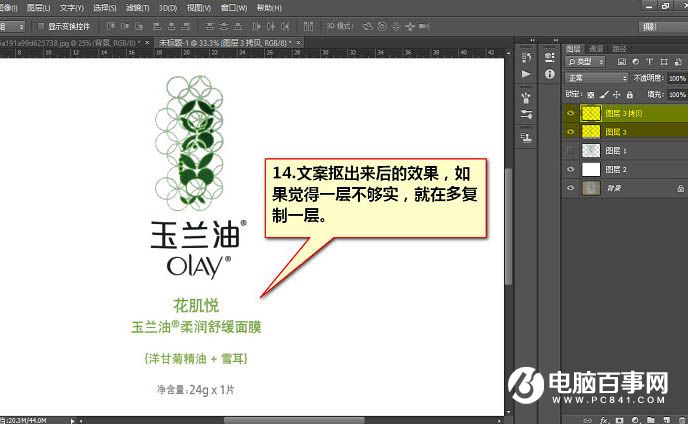Click lock transparent pixels icon
Screen dimensions: 688x424
click(x=591, y=94)
